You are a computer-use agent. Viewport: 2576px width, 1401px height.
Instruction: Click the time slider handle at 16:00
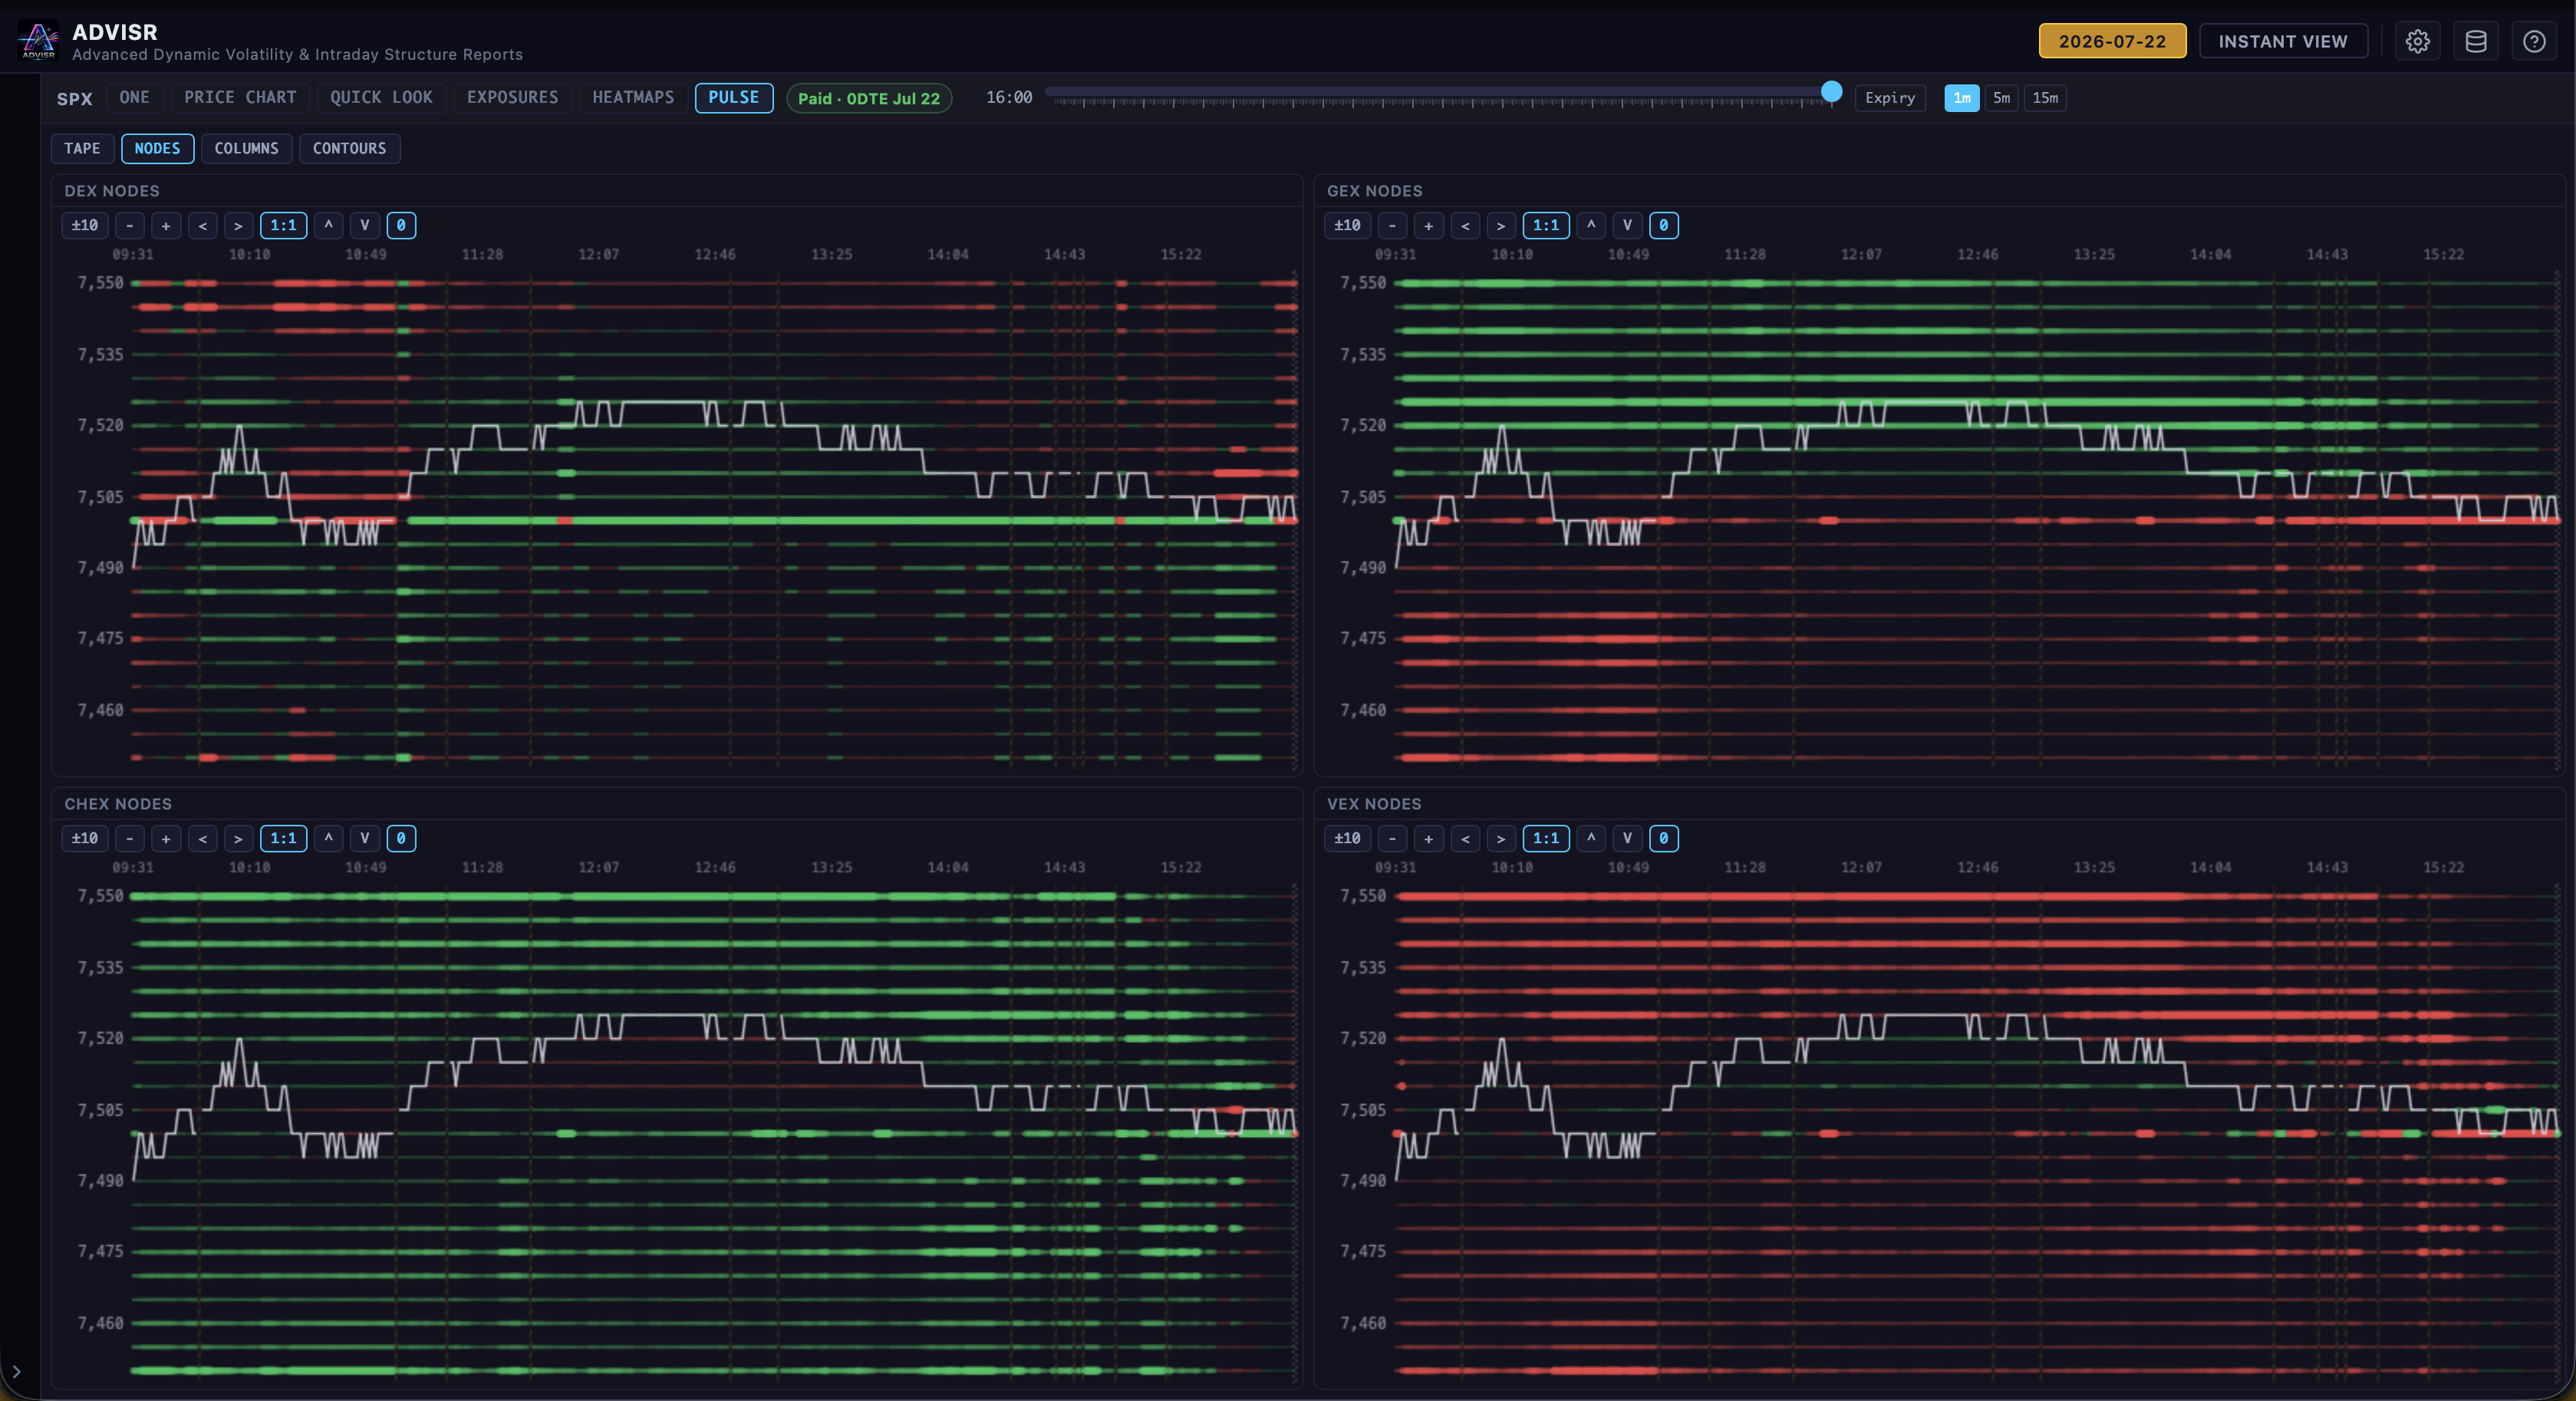[x=1831, y=92]
